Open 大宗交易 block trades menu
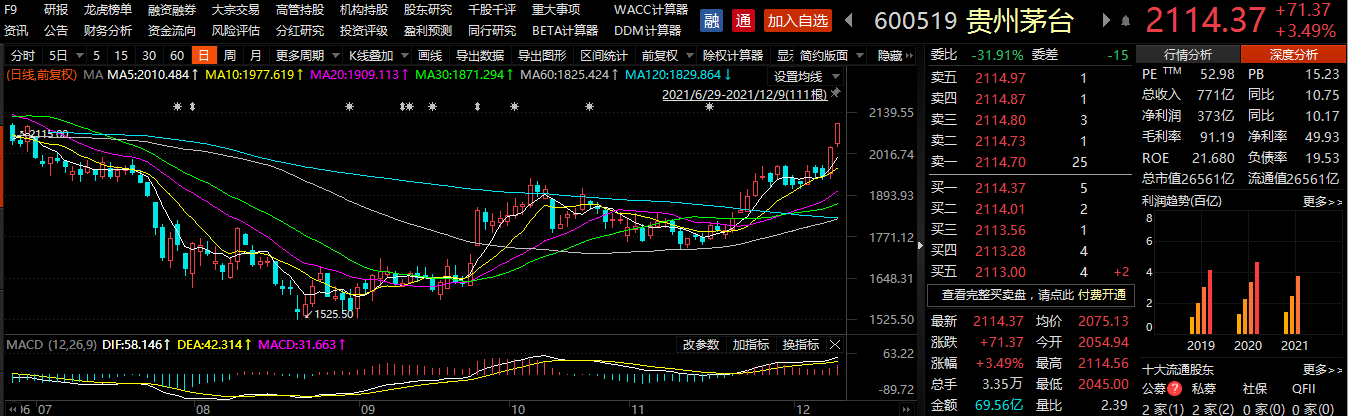This screenshot has width=1348, height=416. pyautogui.click(x=236, y=9)
